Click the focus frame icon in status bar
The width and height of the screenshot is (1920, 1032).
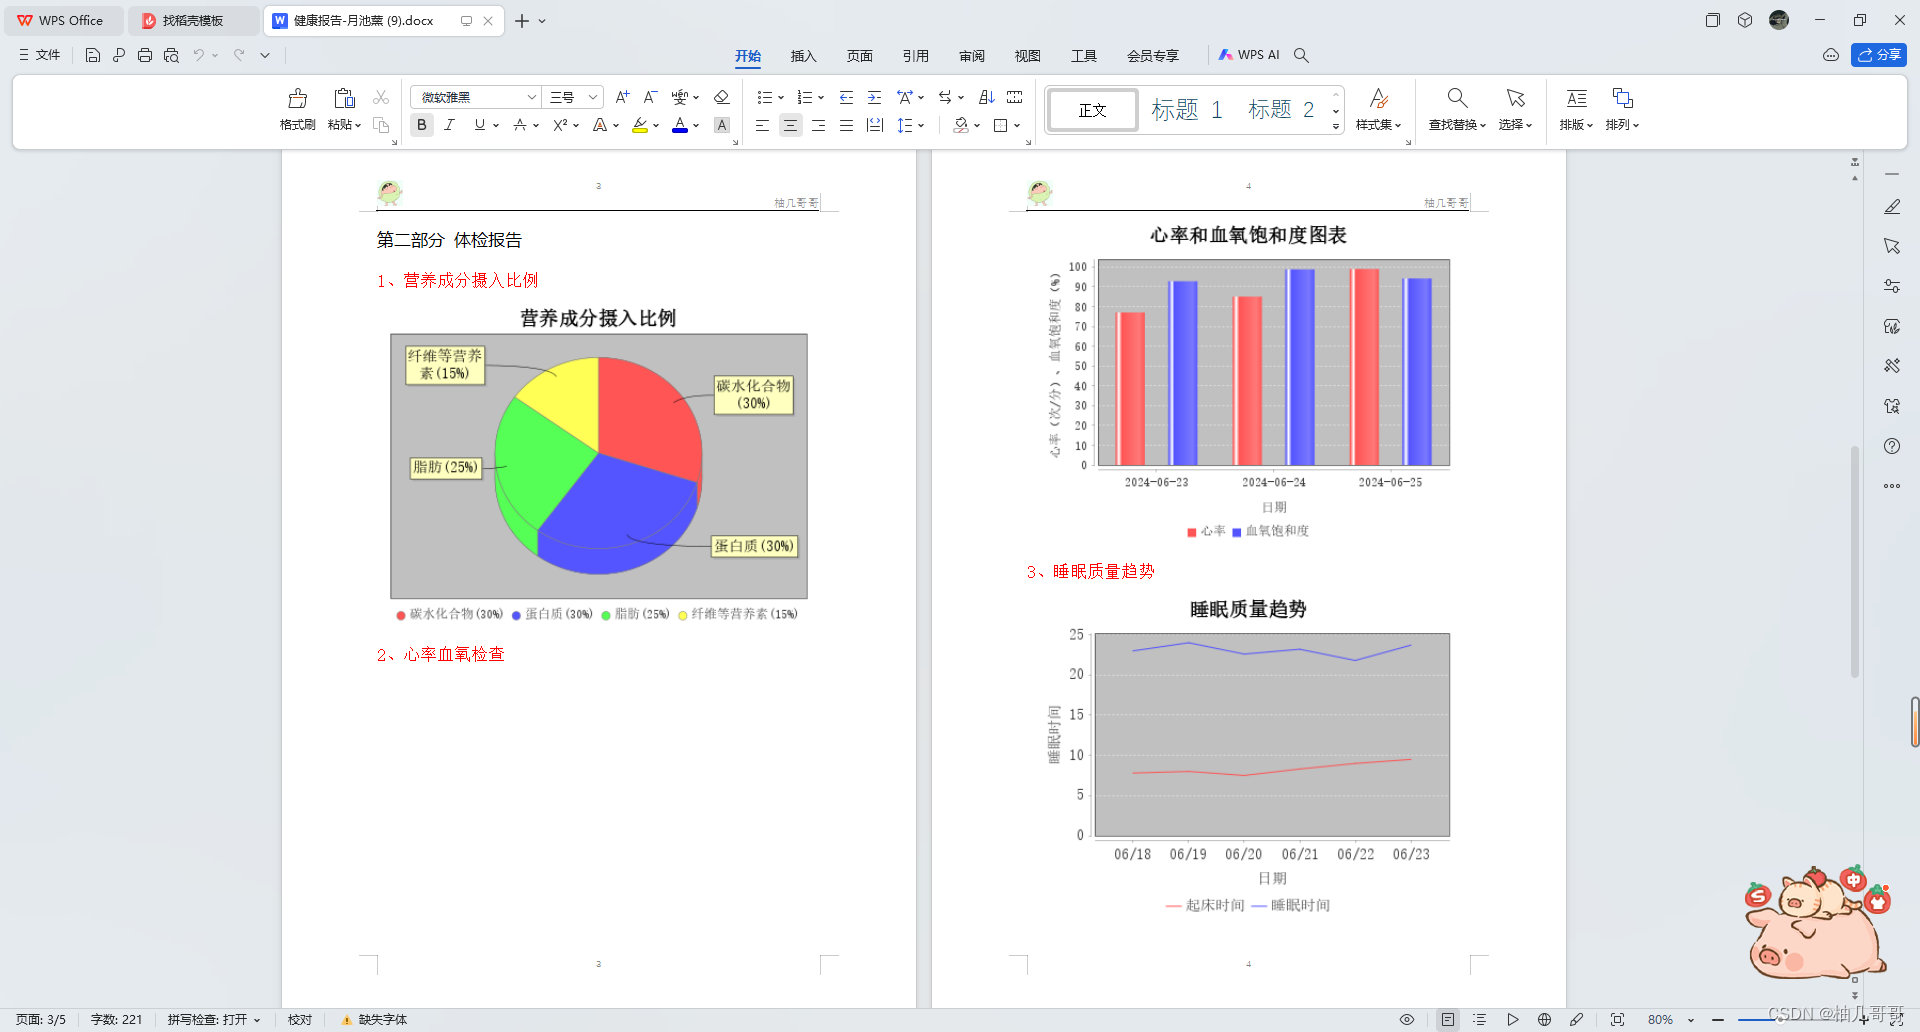1617,1019
